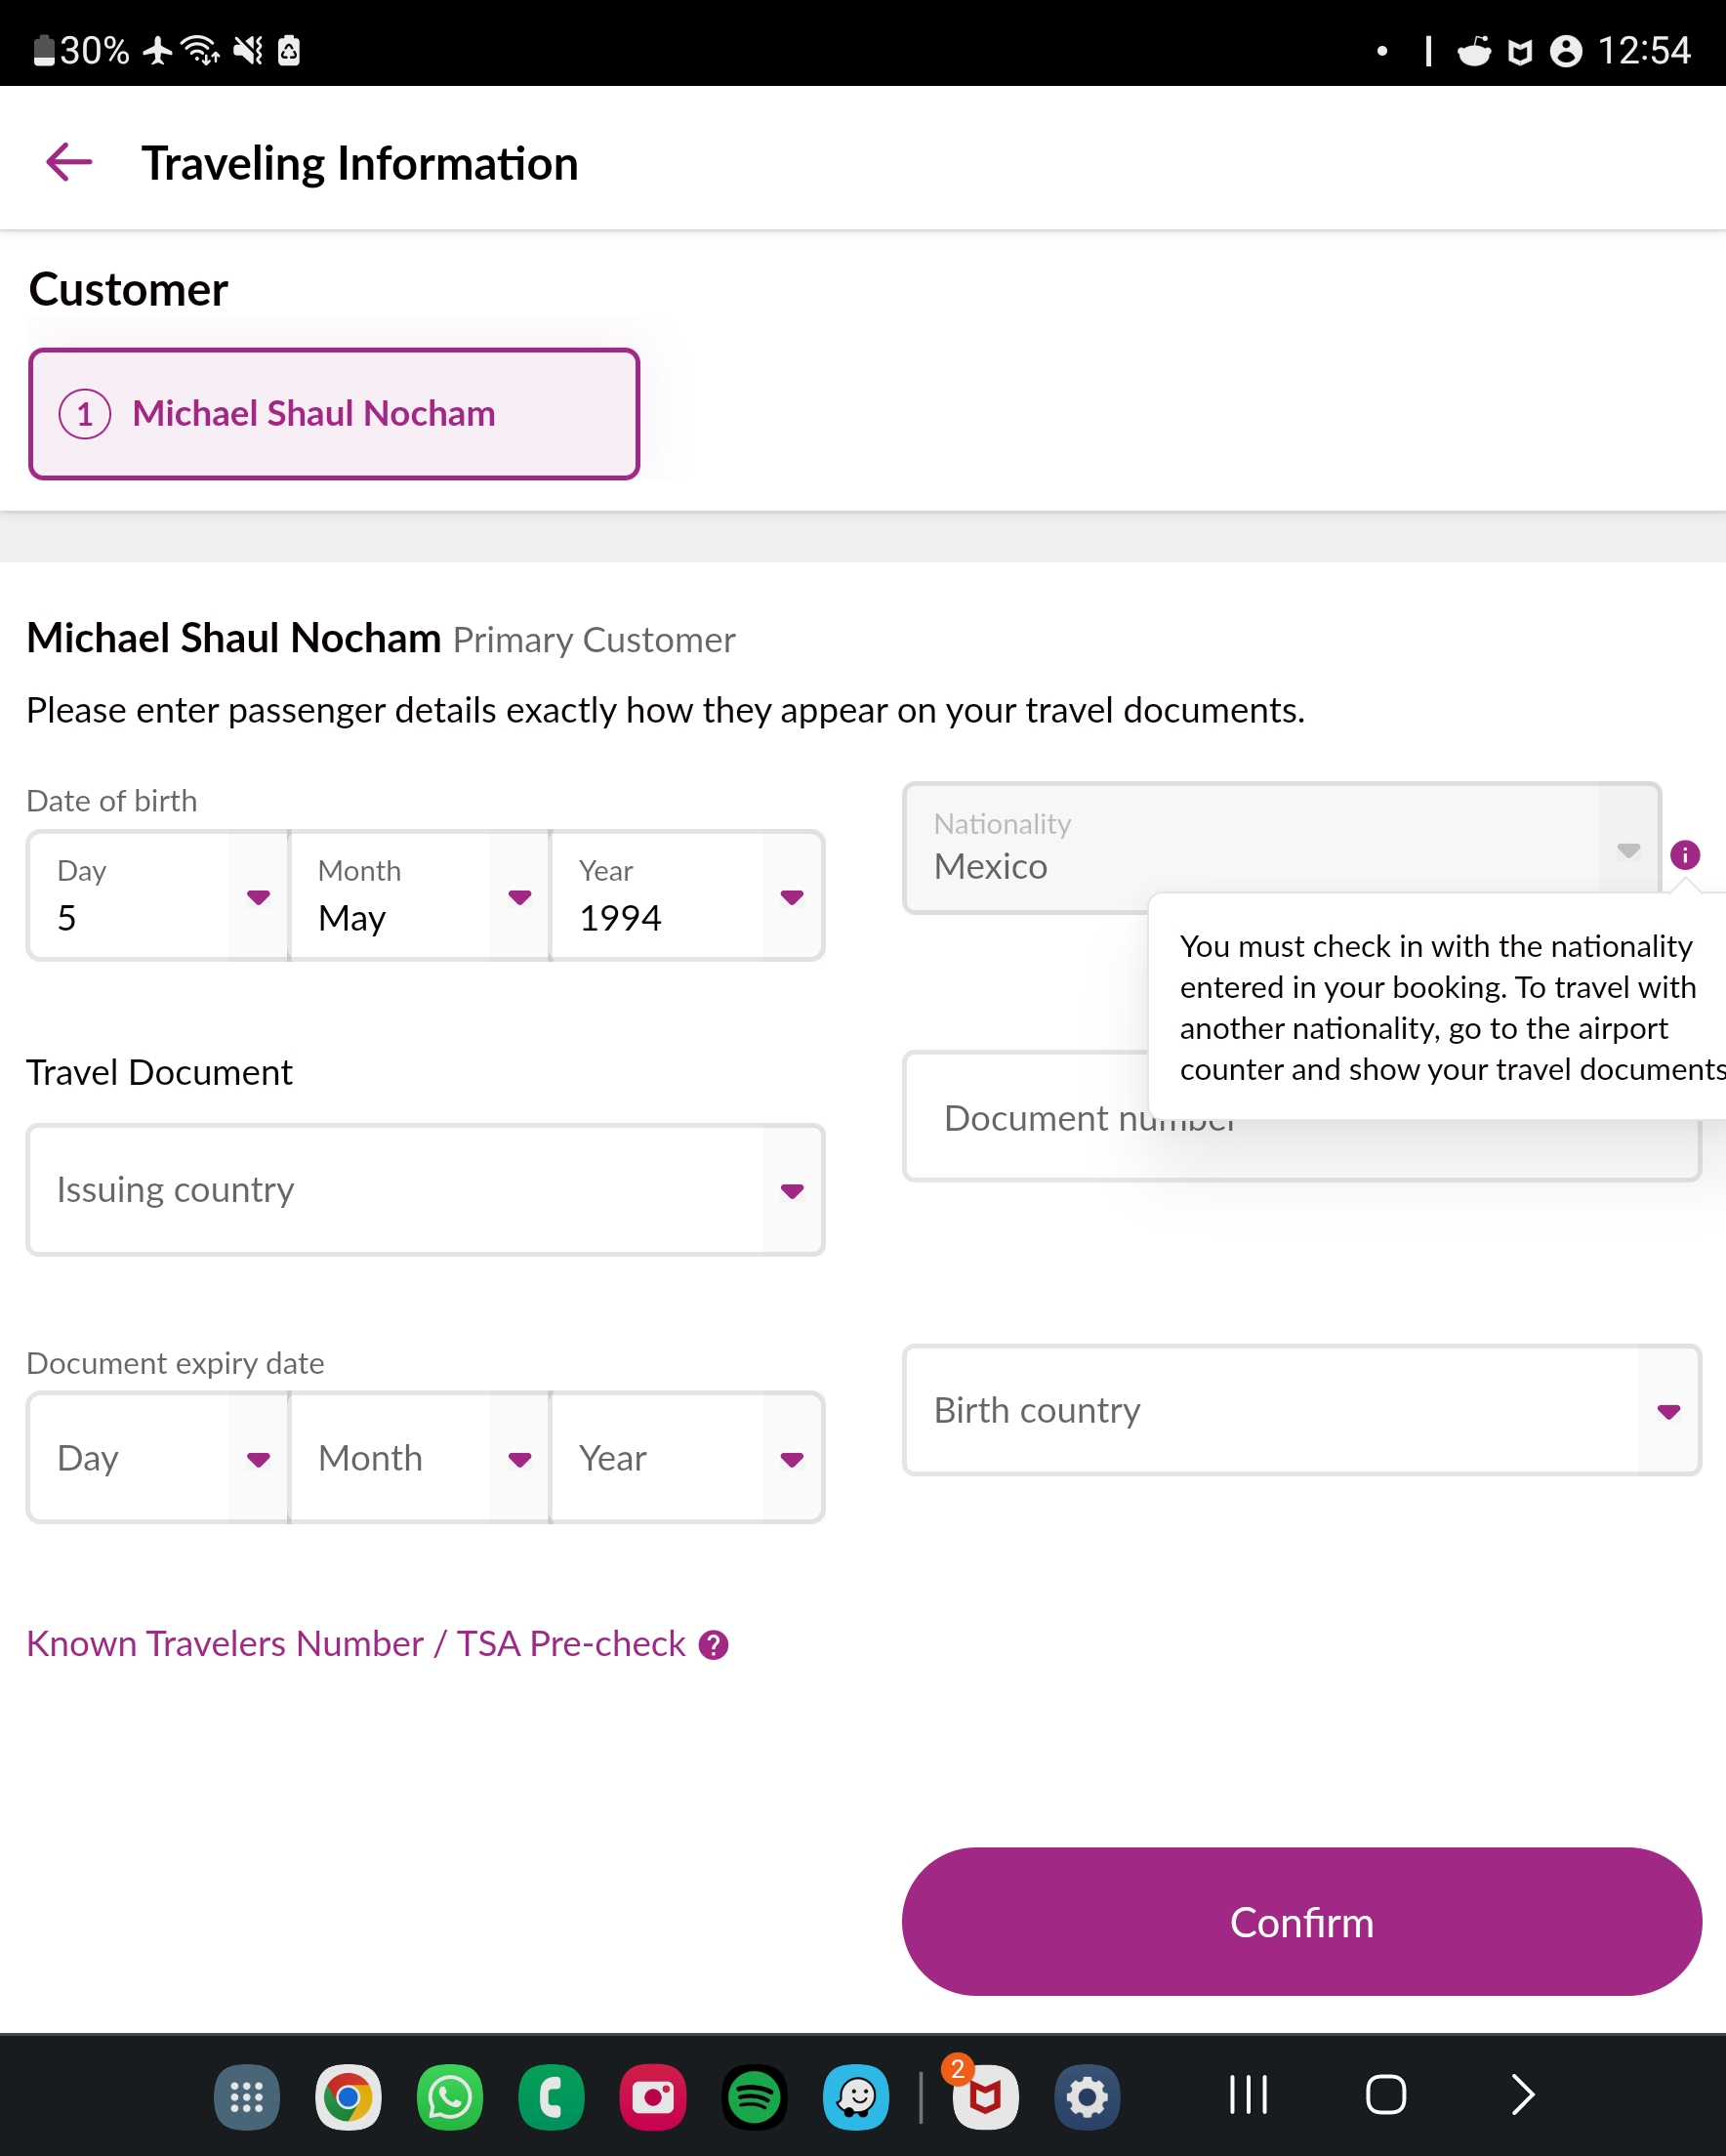The image size is (1726, 2156).
Task: Tap the nationality info icon
Action: click(1684, 855)
